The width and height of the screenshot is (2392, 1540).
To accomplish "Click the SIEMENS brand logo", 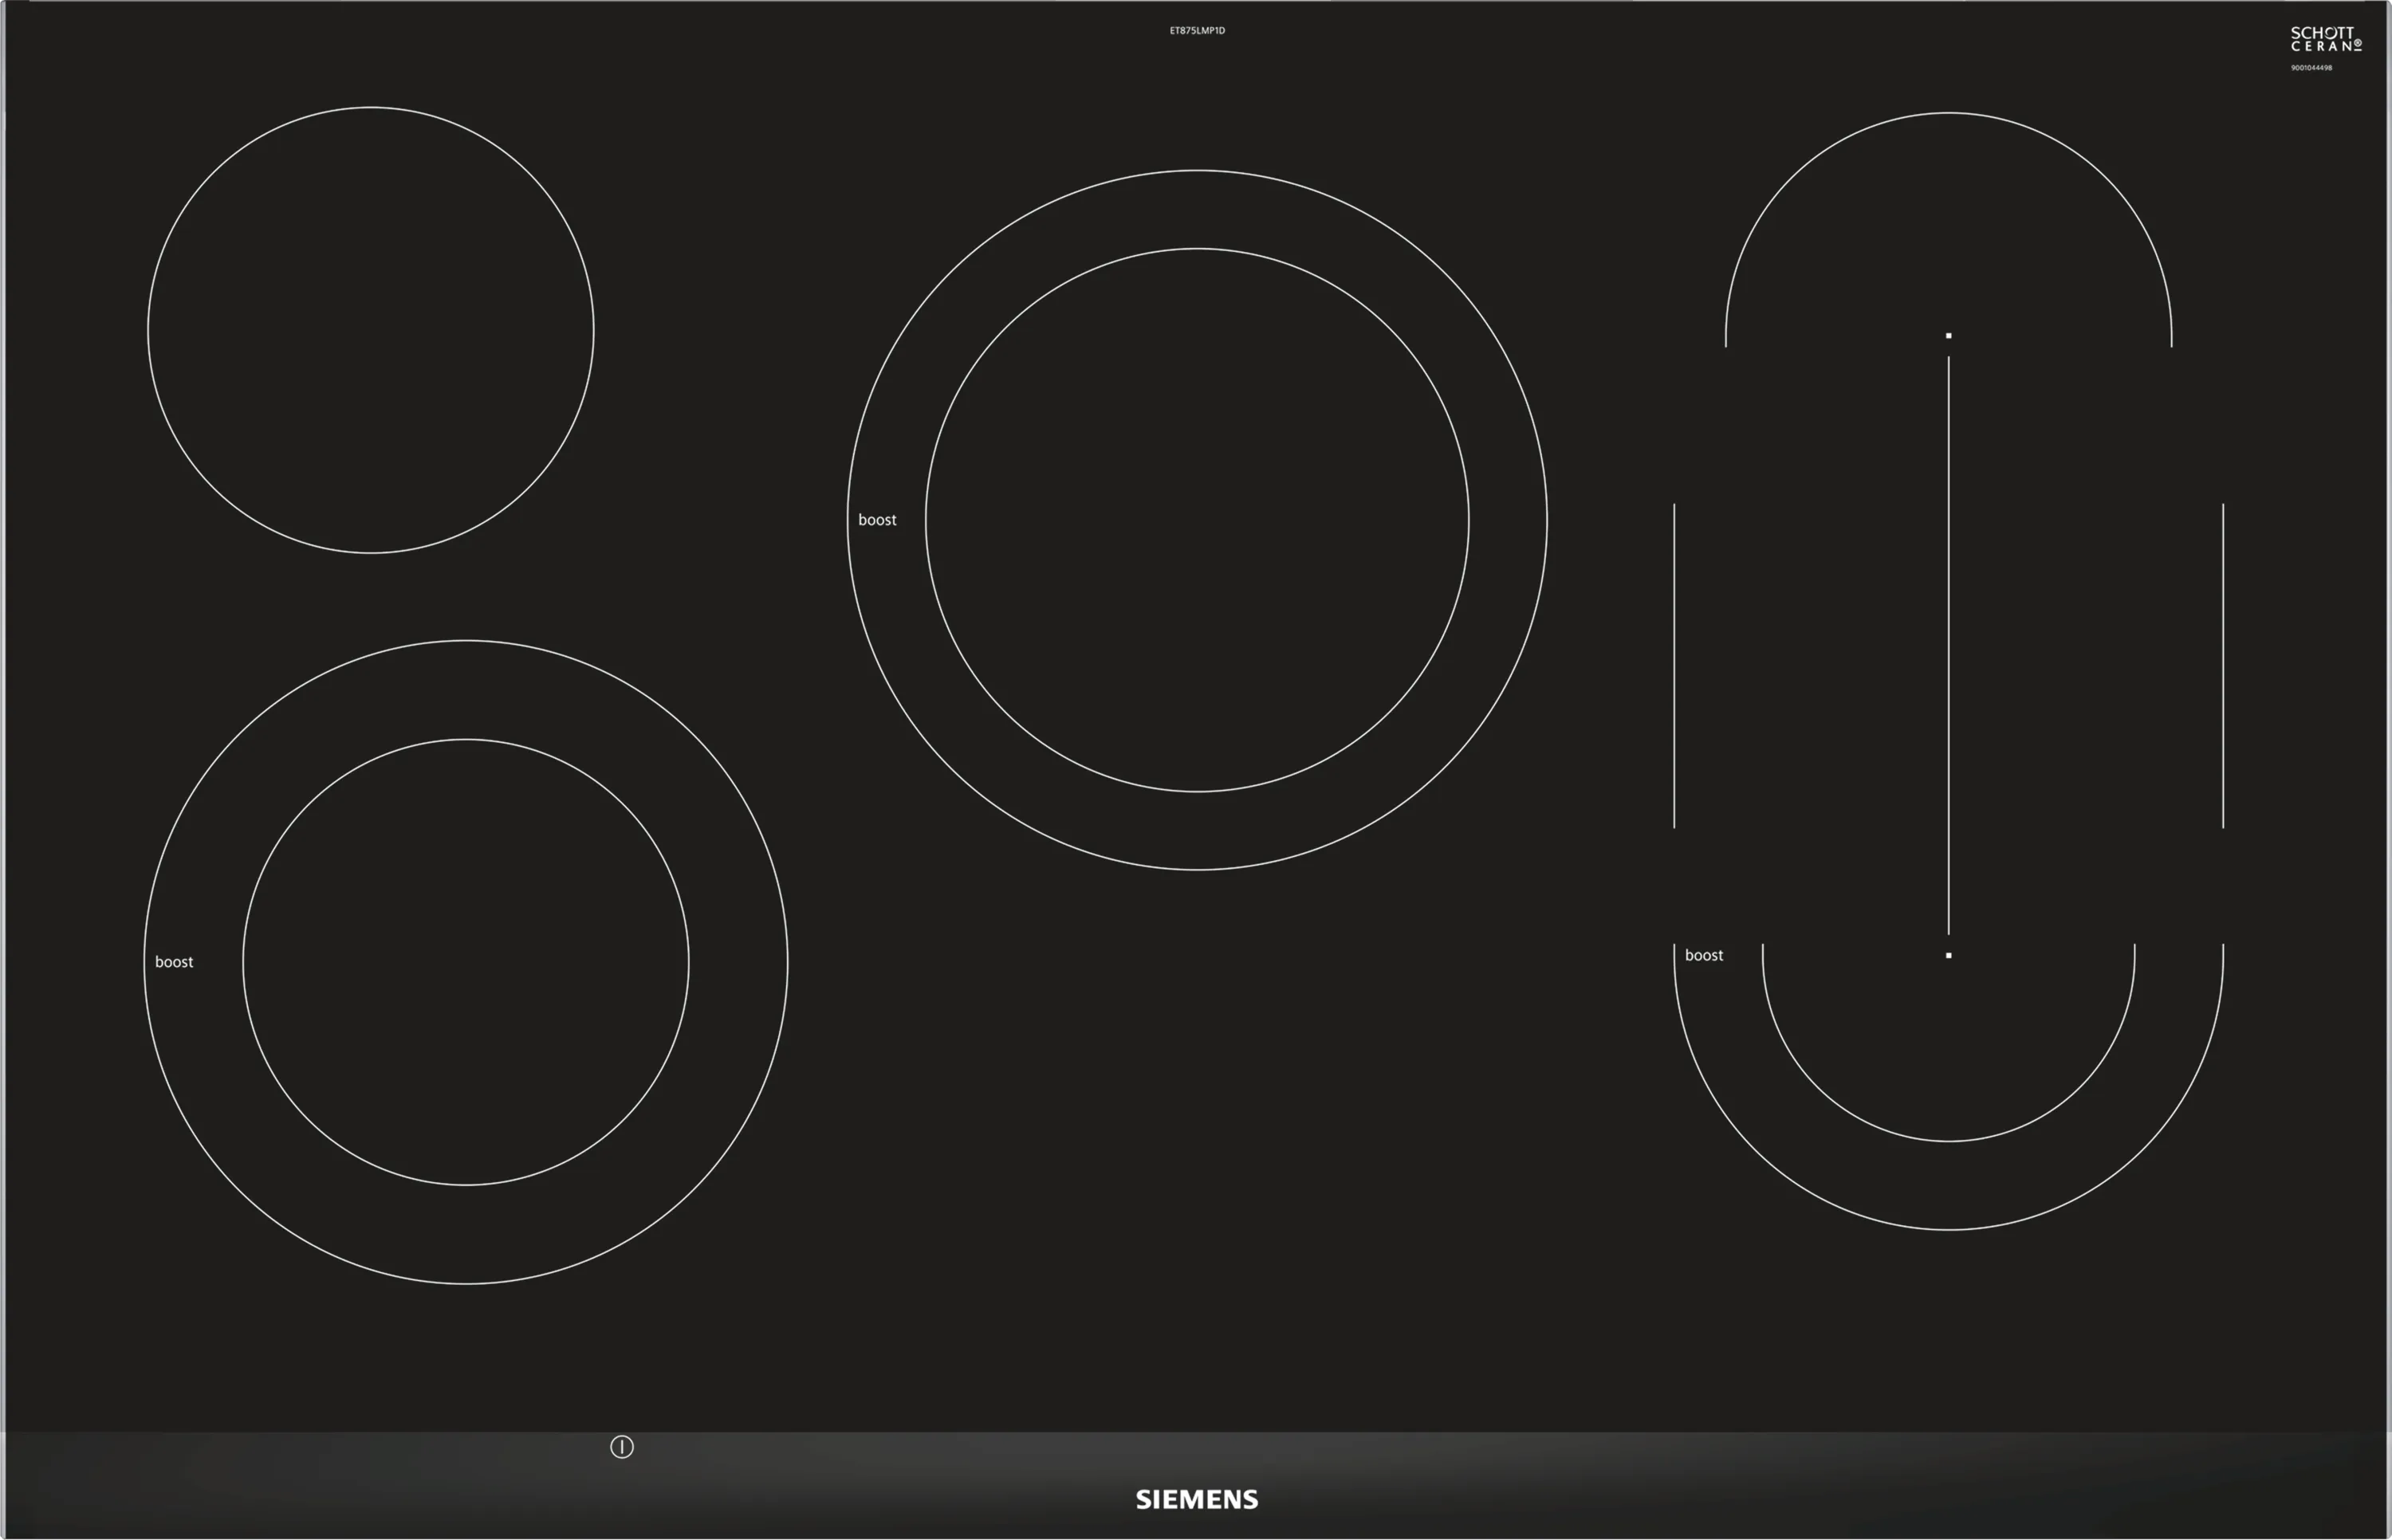I will 1196,1499.
